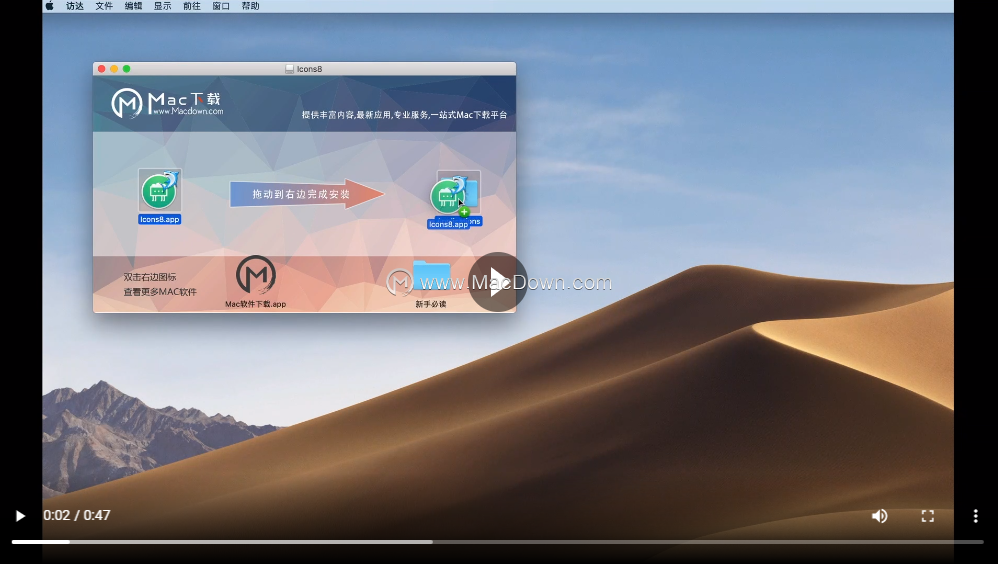Open the 显示 menu
The width and height of the screenshot is (998, 565).
(x=162, y=6)
